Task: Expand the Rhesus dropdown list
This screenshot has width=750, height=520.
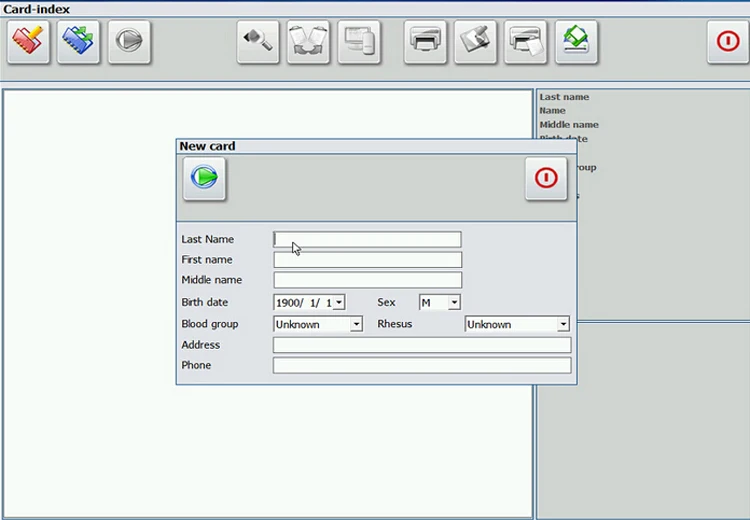Action: tap(563, 324)
